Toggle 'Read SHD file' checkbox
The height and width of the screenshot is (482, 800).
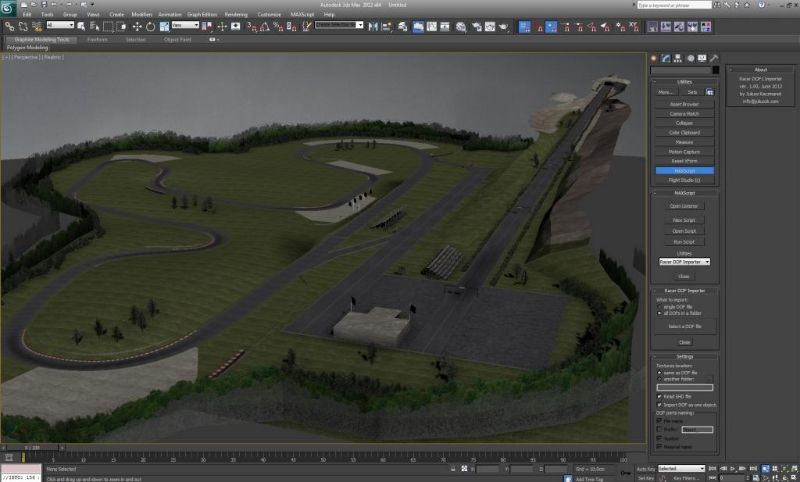pos(659,396)
